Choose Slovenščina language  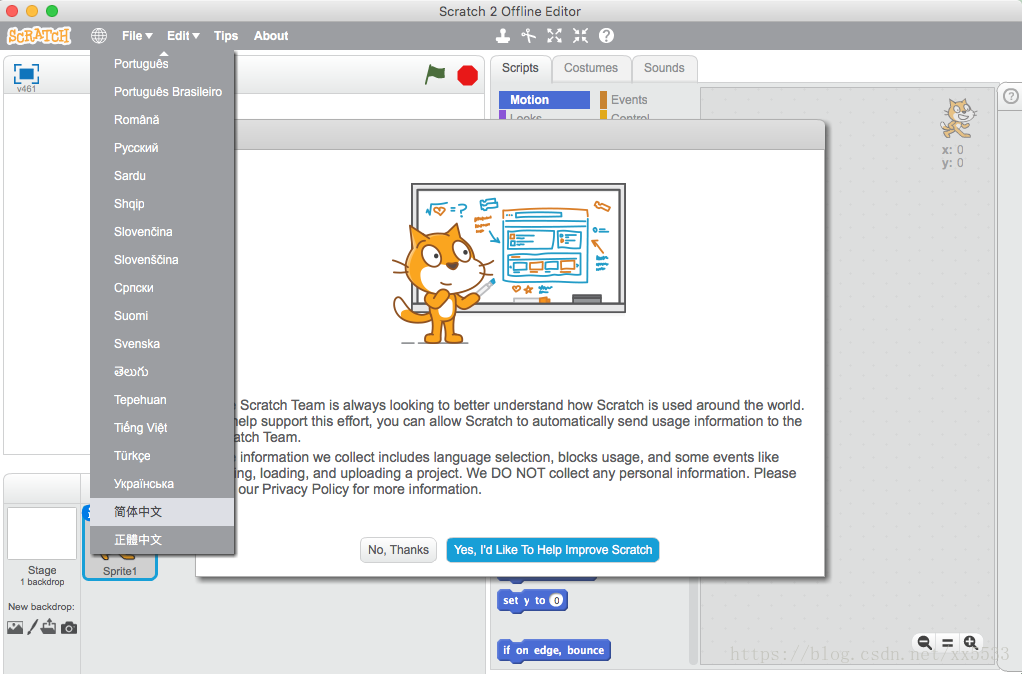tap(162, 260)
